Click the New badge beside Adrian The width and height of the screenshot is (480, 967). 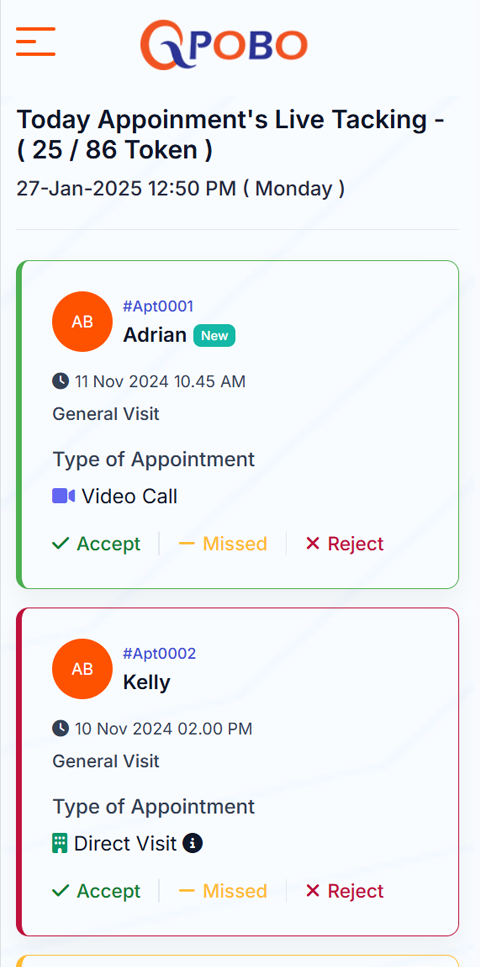pyautogui.click(x=215, y=336)
